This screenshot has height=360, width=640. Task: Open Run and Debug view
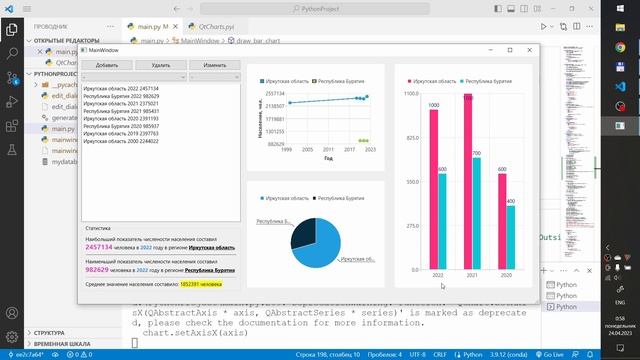(12, 102)
